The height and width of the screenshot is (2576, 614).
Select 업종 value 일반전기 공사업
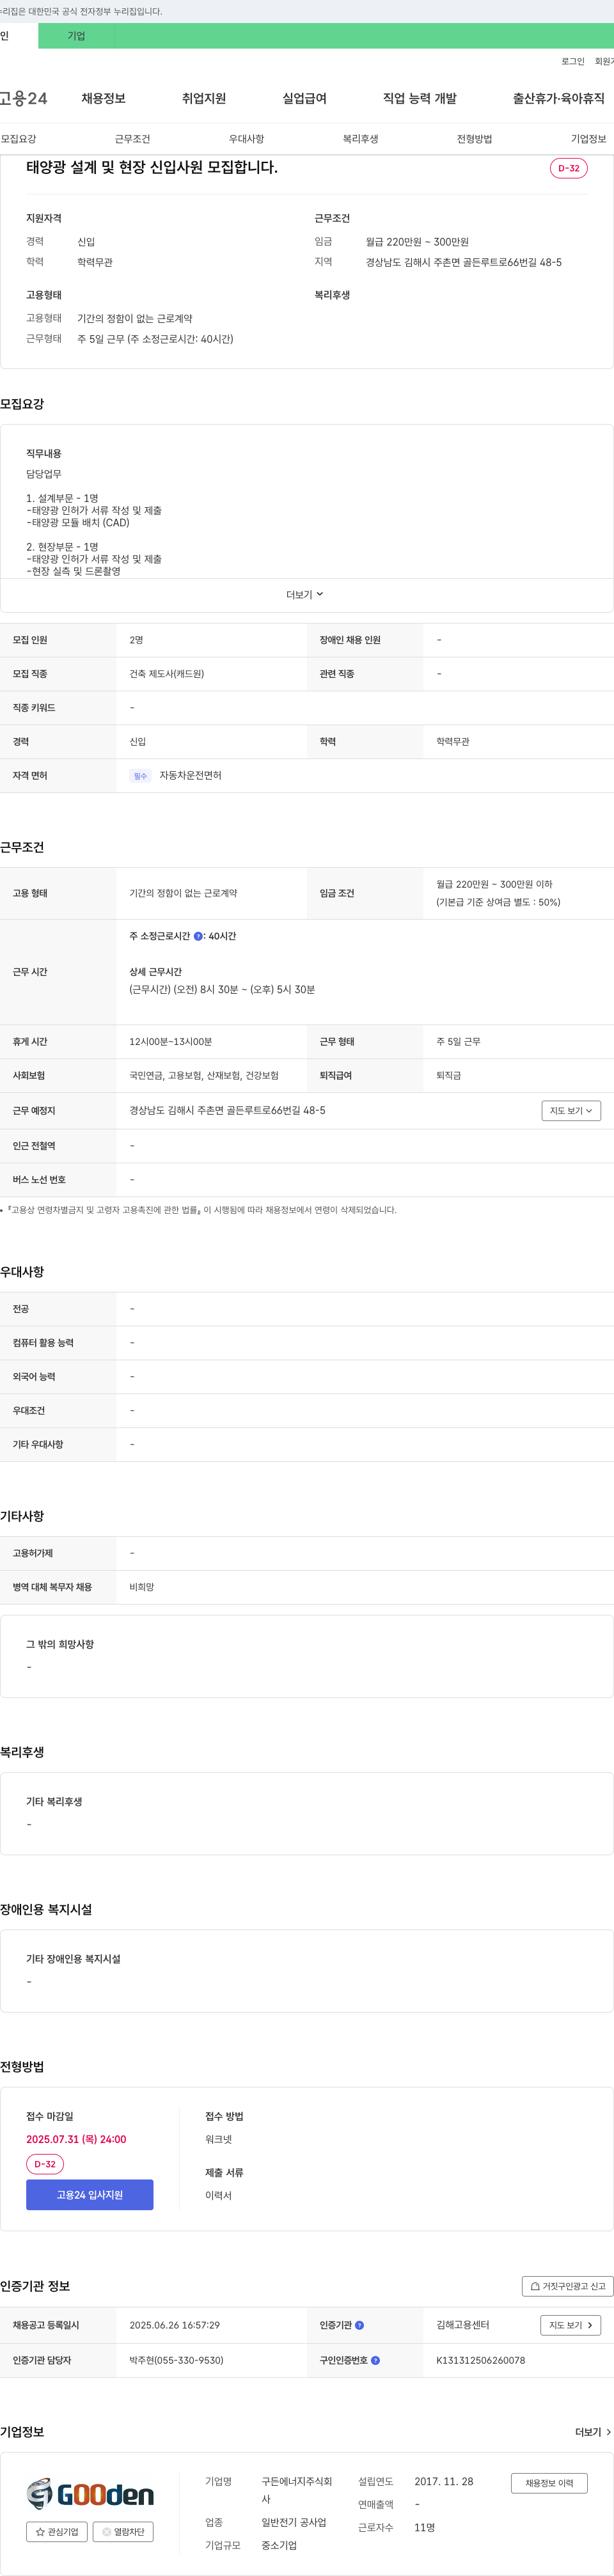[x=293, y=2522]
